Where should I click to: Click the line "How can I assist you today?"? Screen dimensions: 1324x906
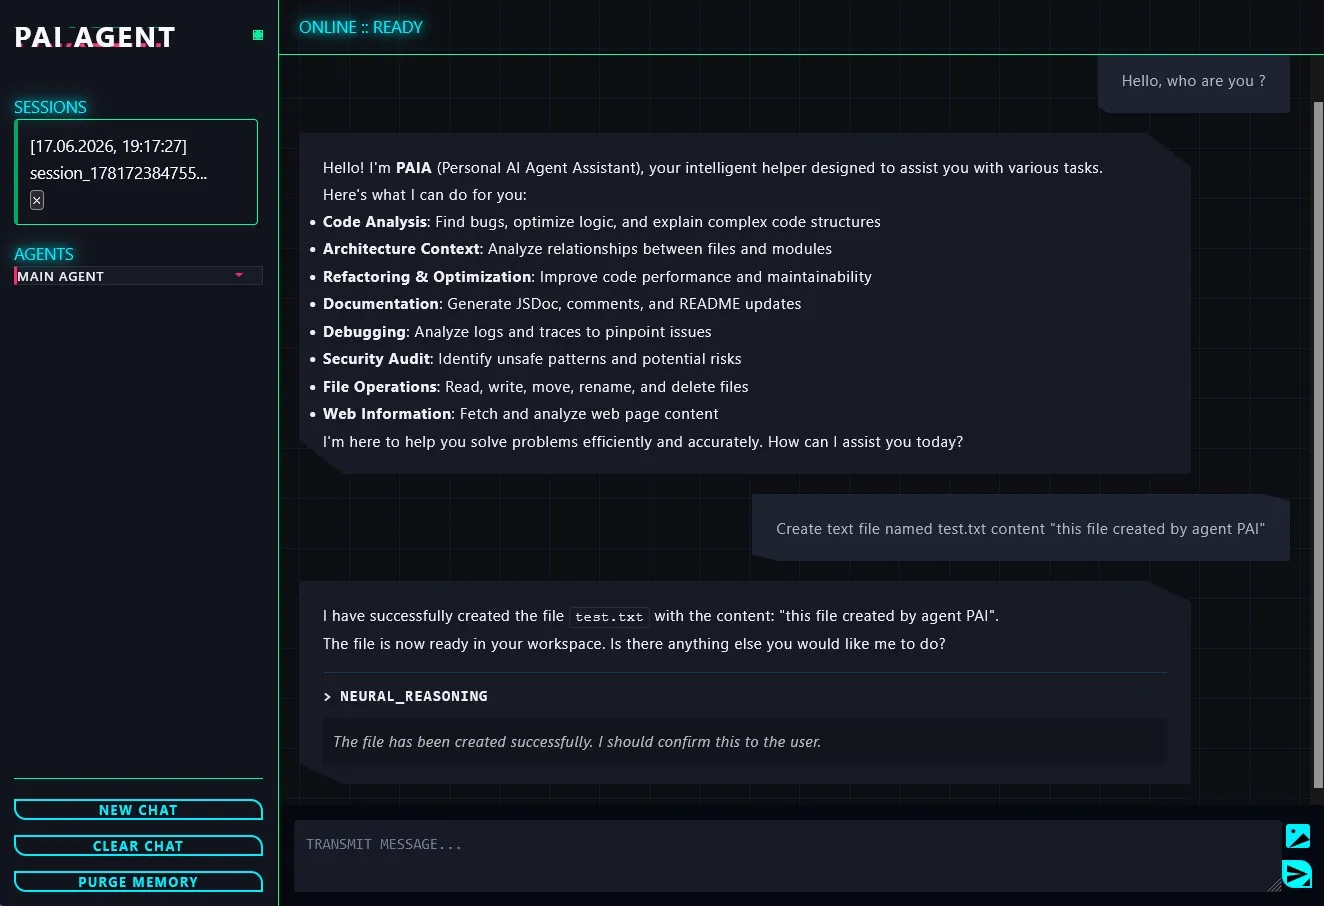coord(866,442)
